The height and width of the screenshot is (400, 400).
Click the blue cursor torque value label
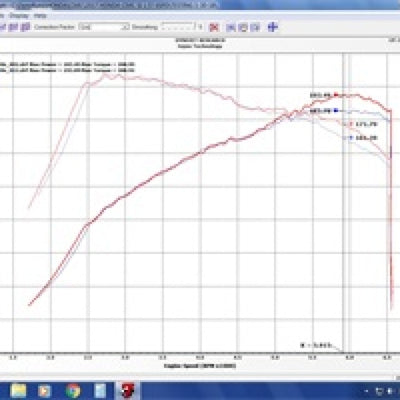(366, 137)
